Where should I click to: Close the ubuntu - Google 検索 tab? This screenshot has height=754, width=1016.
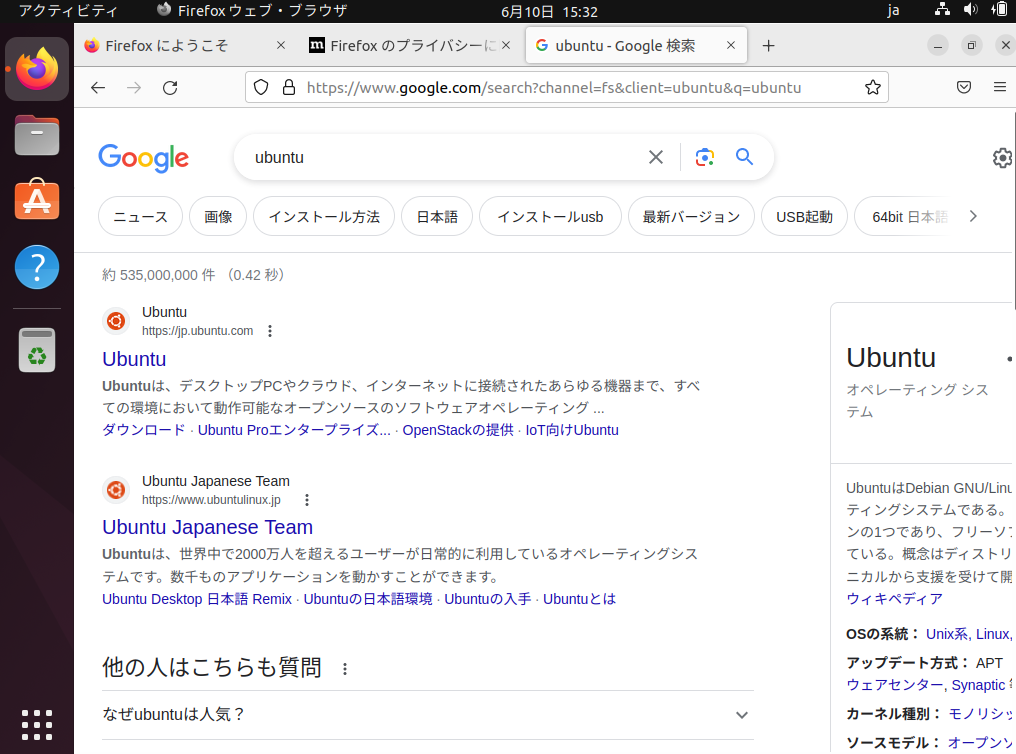pyautogui.click(x=731, y=45)
